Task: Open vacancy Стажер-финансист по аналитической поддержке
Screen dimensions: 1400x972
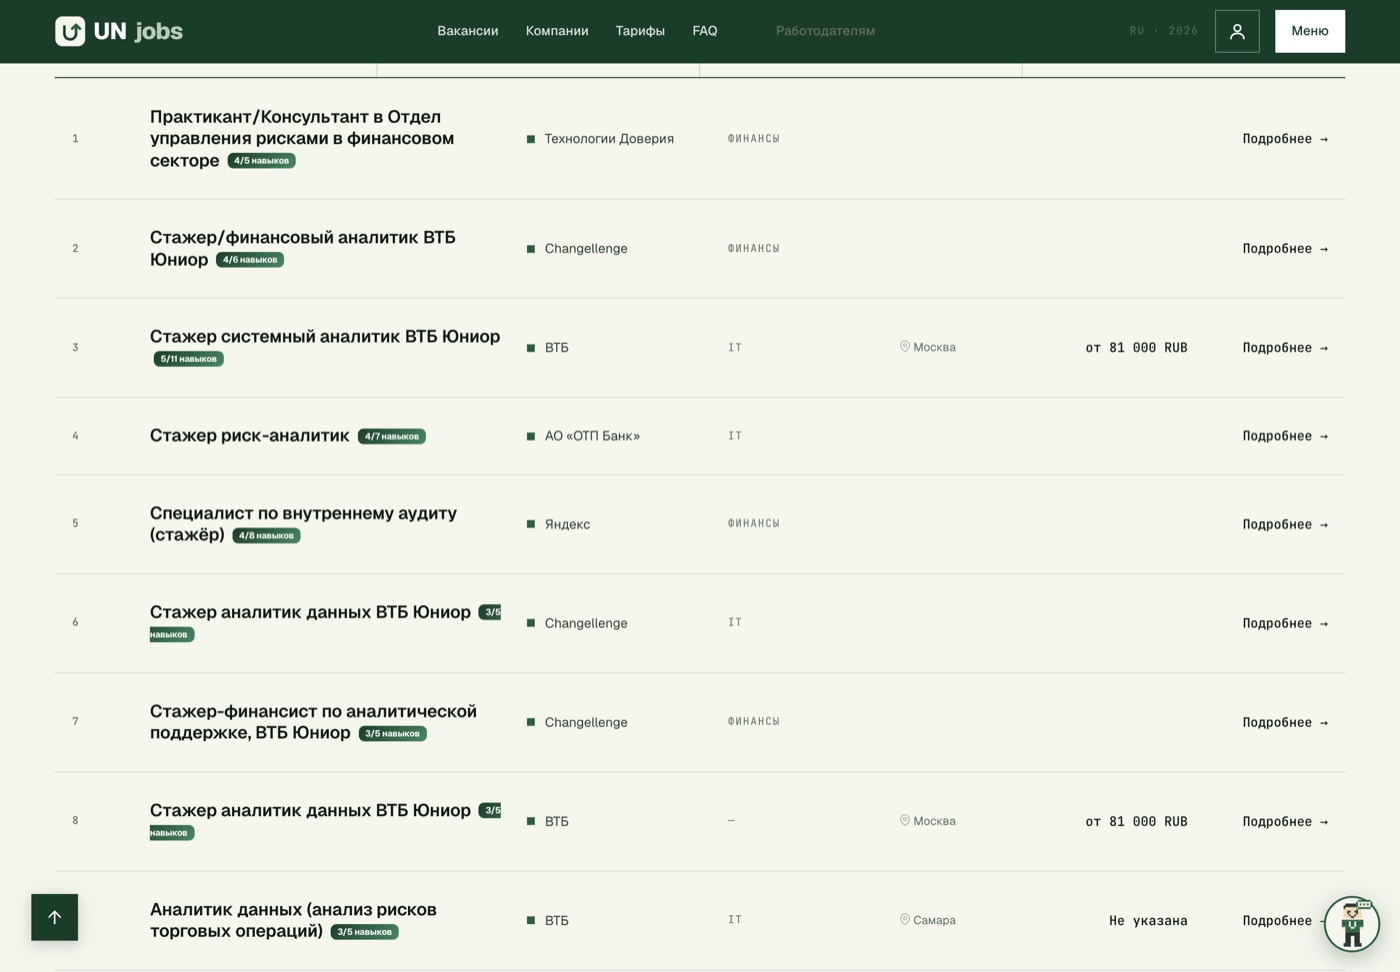Action: pos(313,721)
